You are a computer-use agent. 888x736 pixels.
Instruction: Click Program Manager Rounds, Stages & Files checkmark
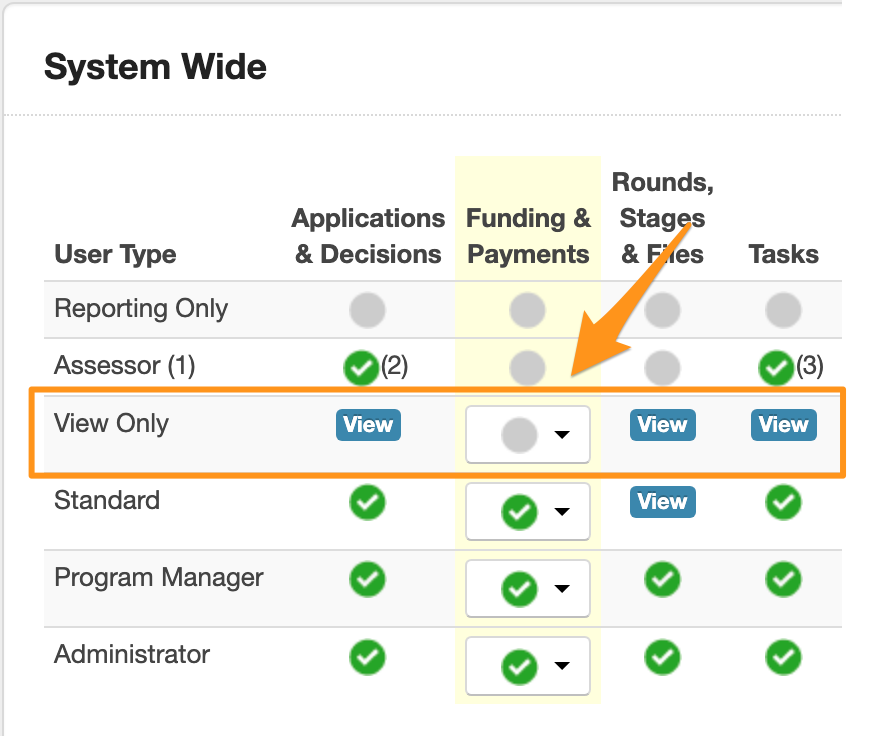[x=662, y=579]
